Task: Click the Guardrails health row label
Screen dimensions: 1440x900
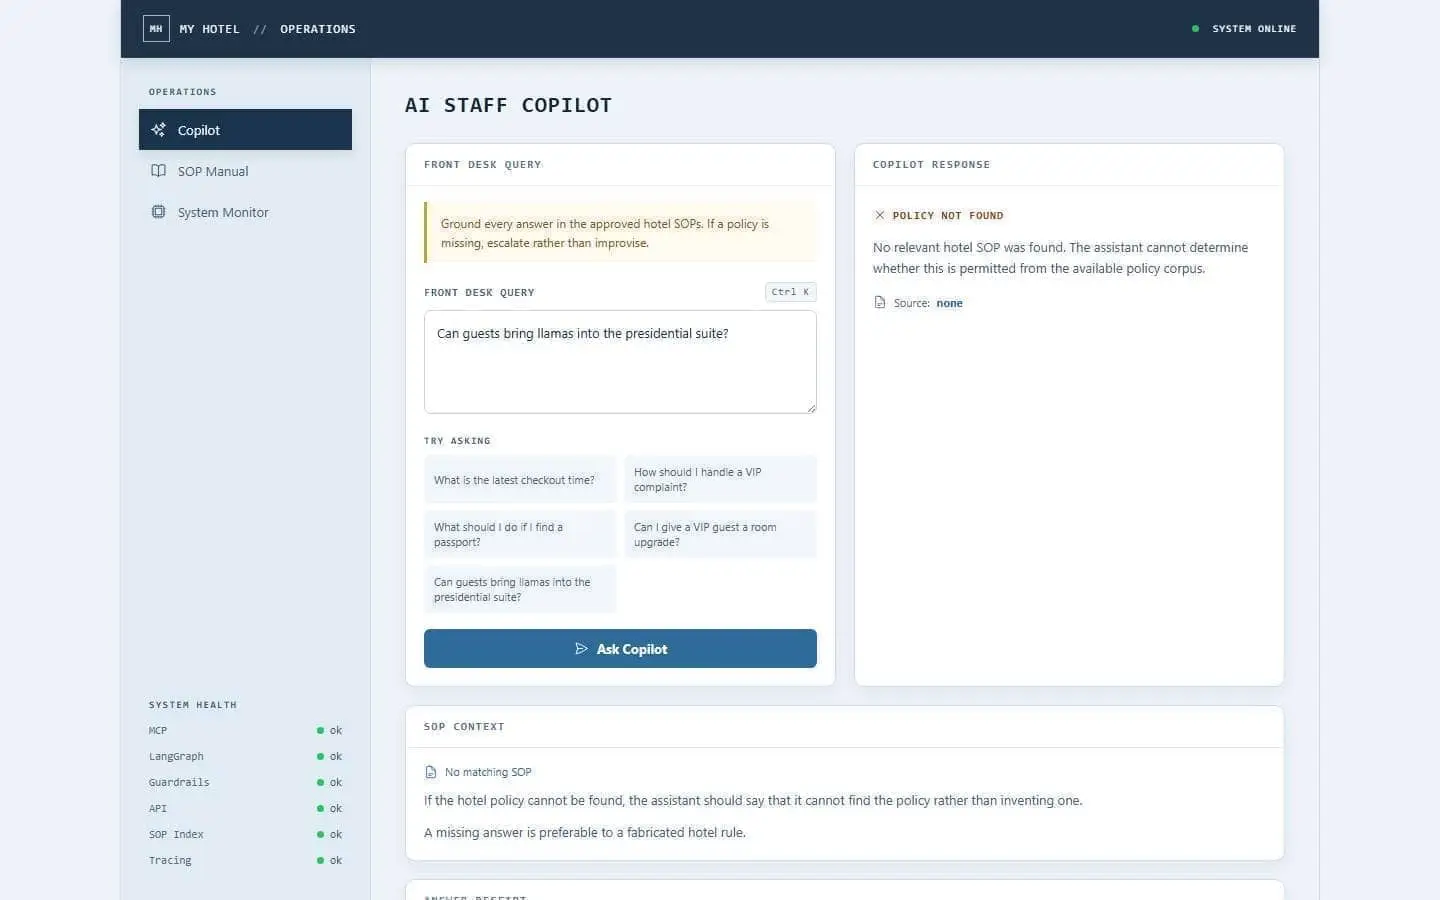Action: pos(179,783)
